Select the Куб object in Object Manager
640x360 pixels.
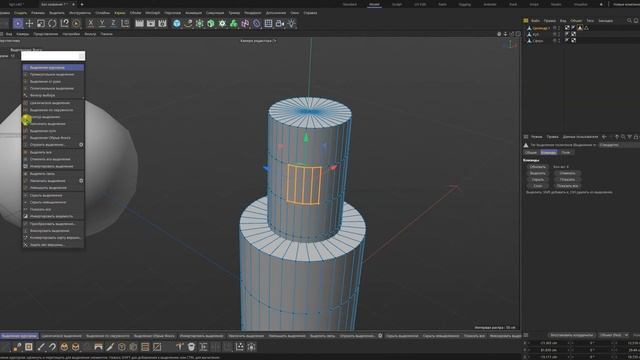pyautogui.click(x=536, y=35)
